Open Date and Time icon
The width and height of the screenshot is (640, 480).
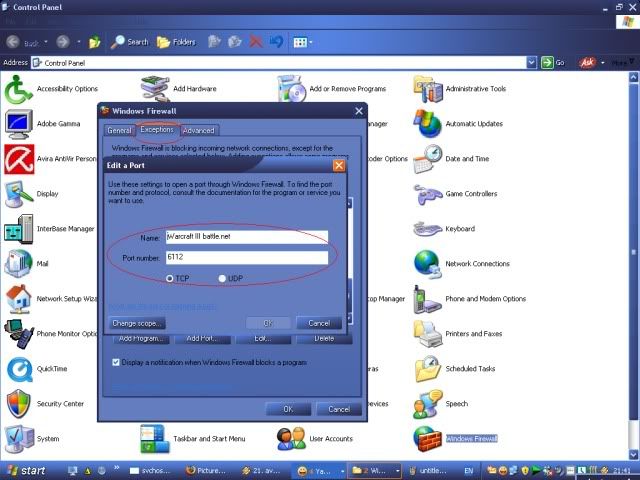[428, 159]
